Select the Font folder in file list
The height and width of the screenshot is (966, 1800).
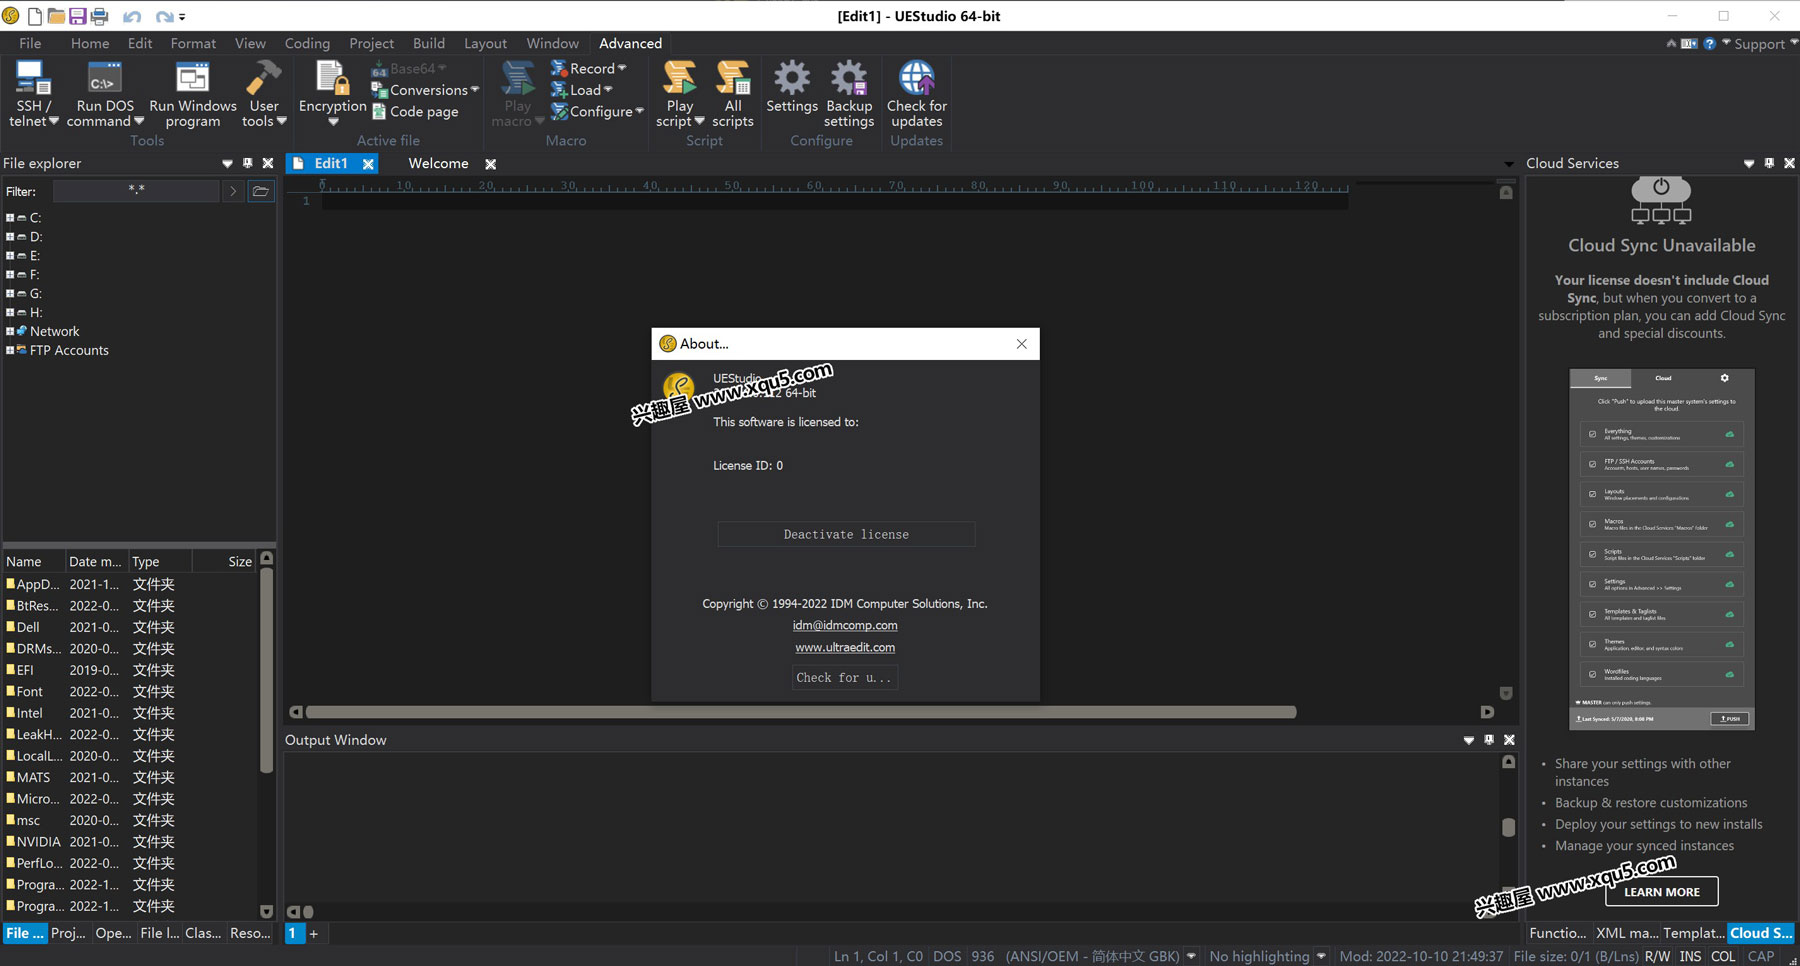(29, 691)
